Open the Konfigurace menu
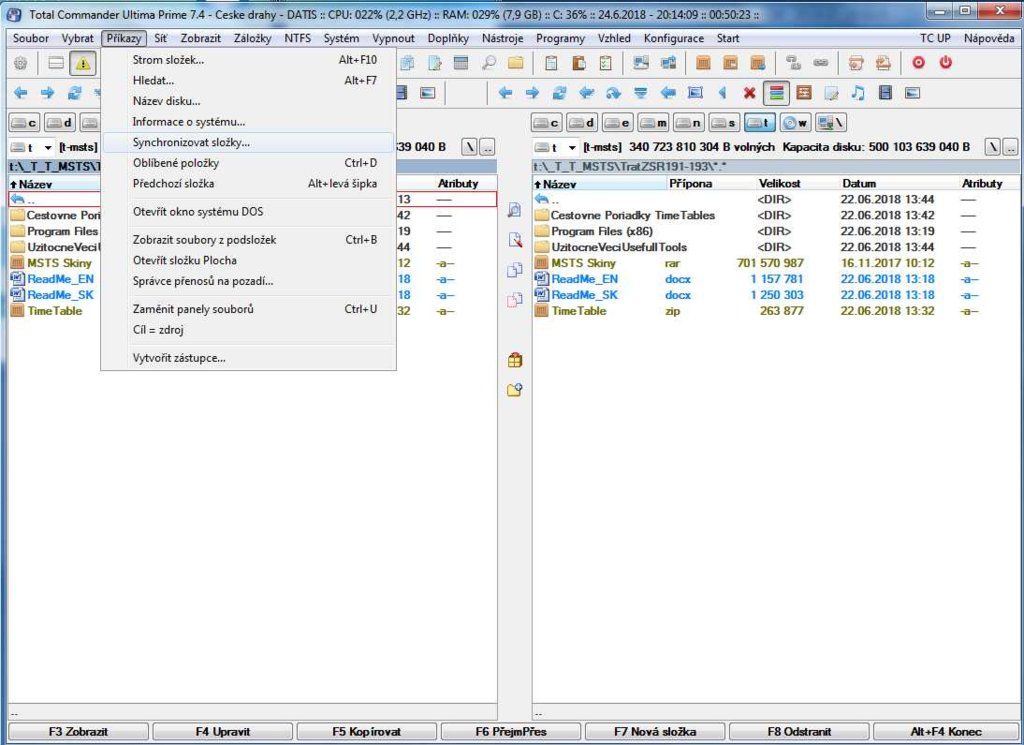Image resolution: width=1024 pixels, height=745 pixels. [x=673, y=39]
